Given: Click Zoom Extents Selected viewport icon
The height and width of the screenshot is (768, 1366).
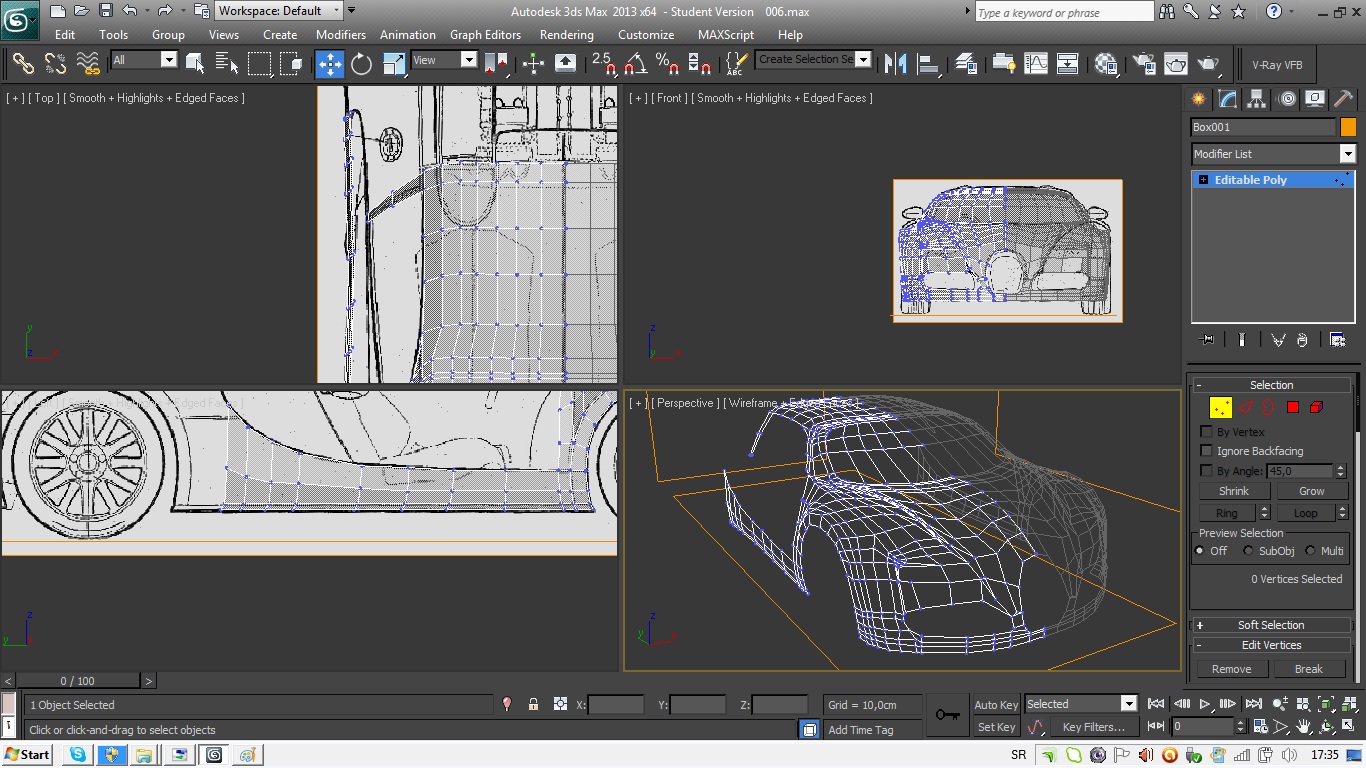Looking at the screenshot, I should pos(1326,704).
